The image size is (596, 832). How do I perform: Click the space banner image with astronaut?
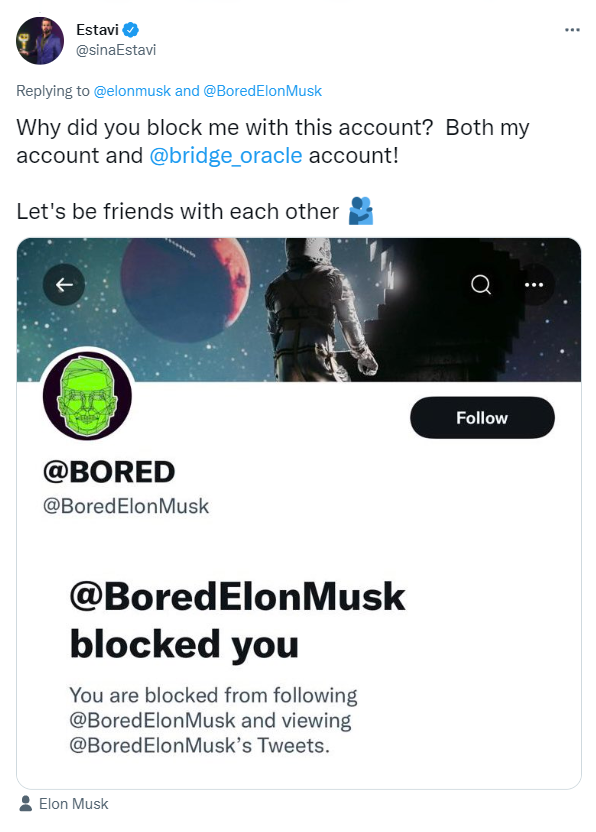click(x=299, y=310)
